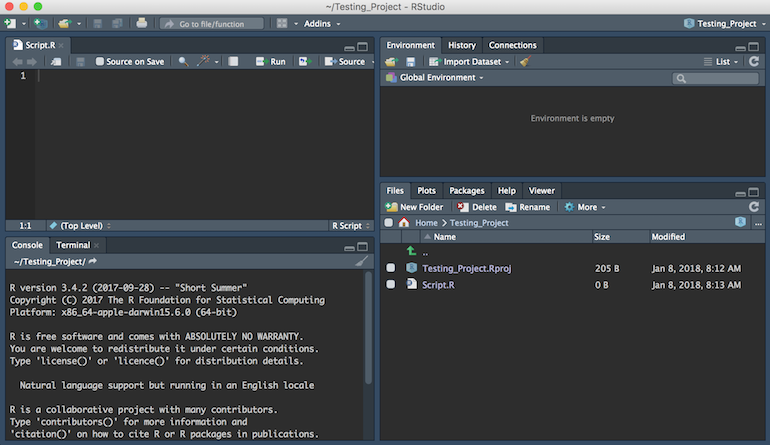This screenshot has height=445, width=770.
Task: Delete the selected files
Action: pos(476,207)
